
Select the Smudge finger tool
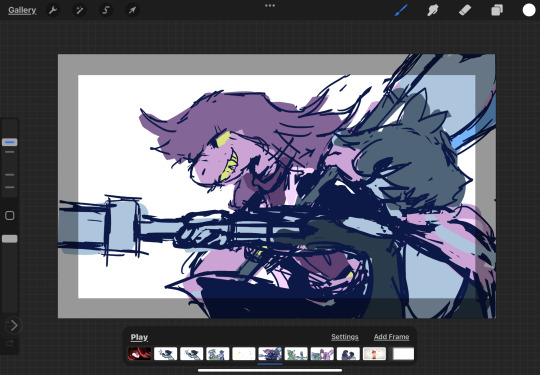pyautogui.click(x=433, y=10)
